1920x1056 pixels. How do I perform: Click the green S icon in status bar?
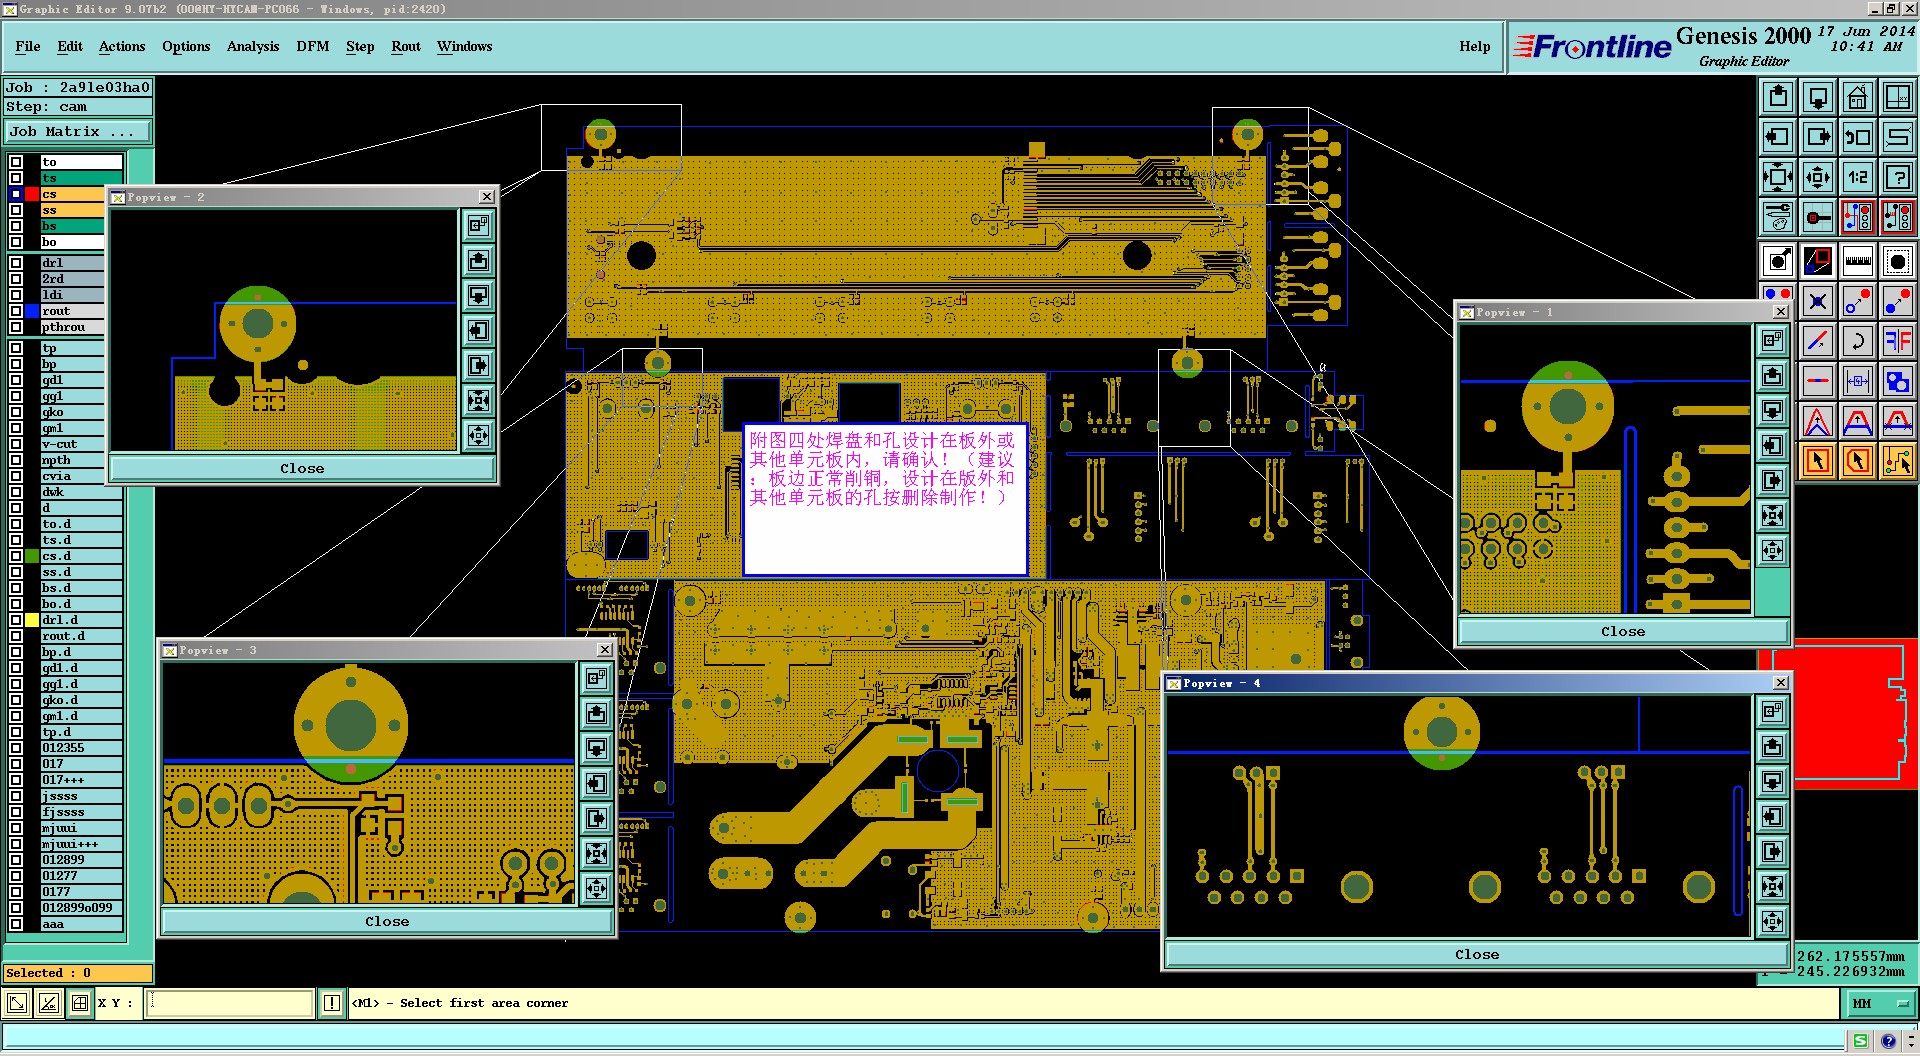(x=1860, y=1041)
